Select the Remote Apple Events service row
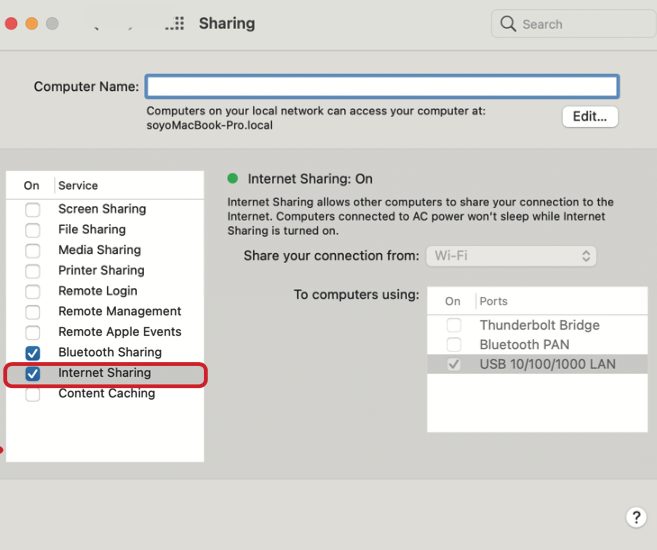 pos(105,332)
